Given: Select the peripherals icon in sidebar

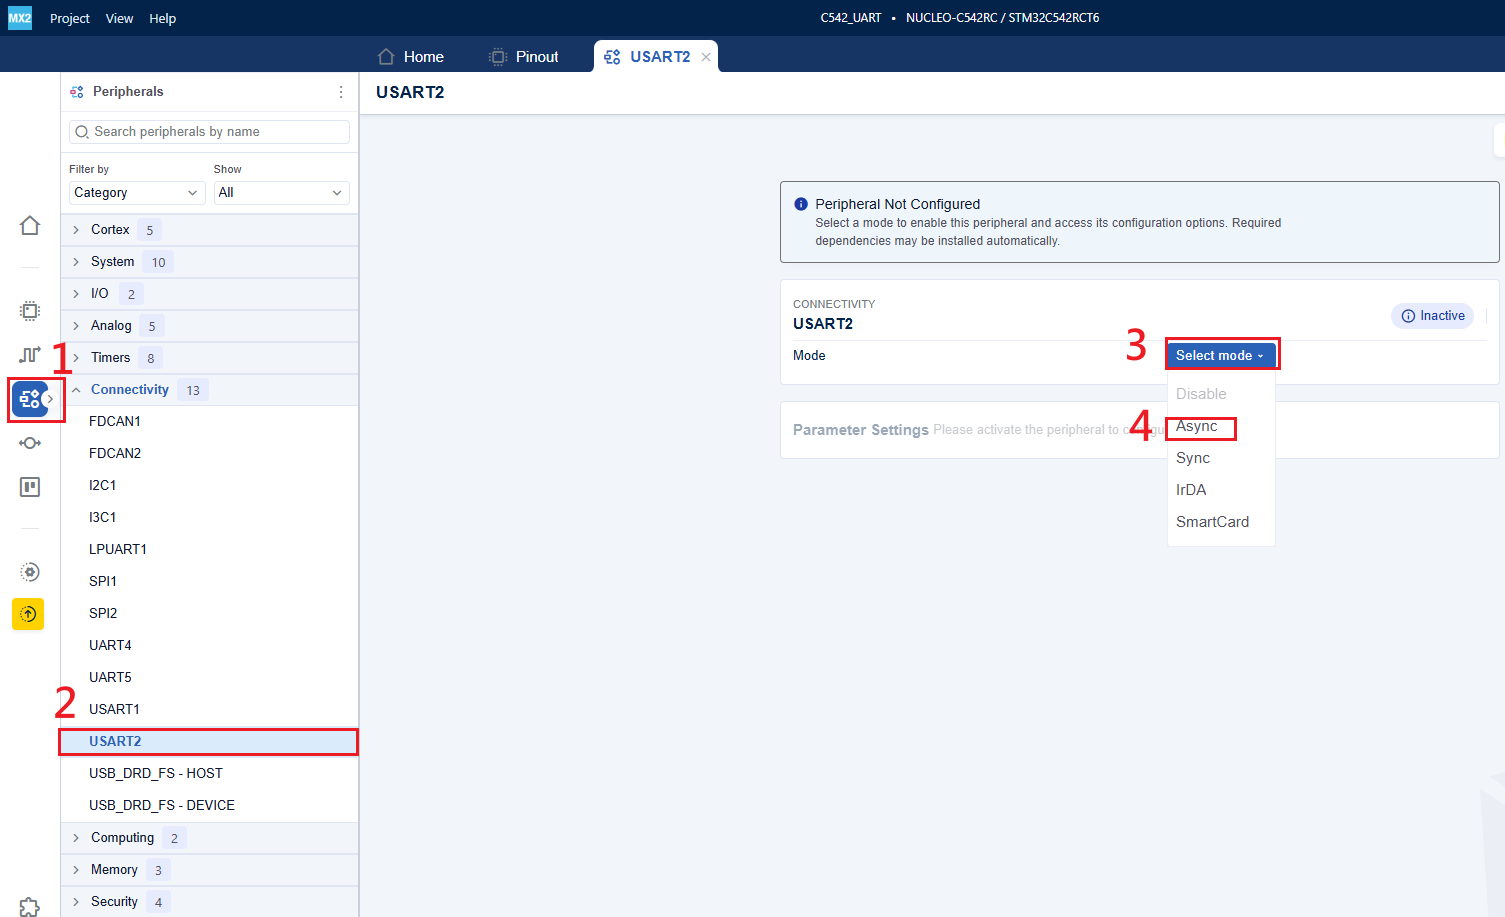Looking at the screenshot, I should [30, 400].
